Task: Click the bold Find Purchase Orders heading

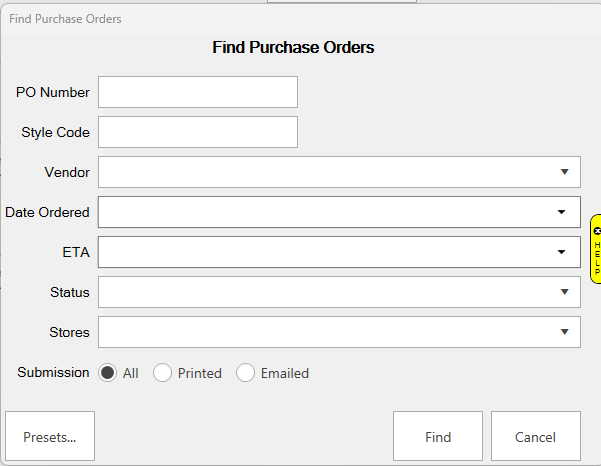Action: click(x=293, y=47)
